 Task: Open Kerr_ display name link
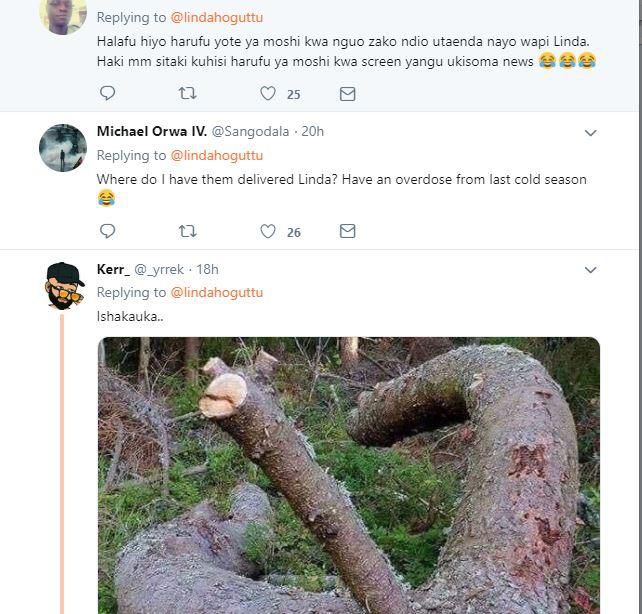tap(113, 269)
